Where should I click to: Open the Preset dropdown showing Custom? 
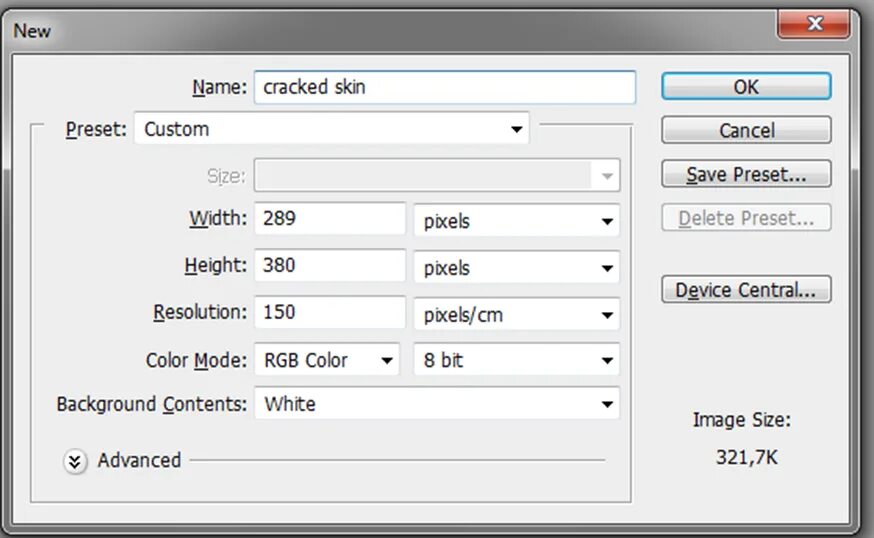click(x=332, y=129)
